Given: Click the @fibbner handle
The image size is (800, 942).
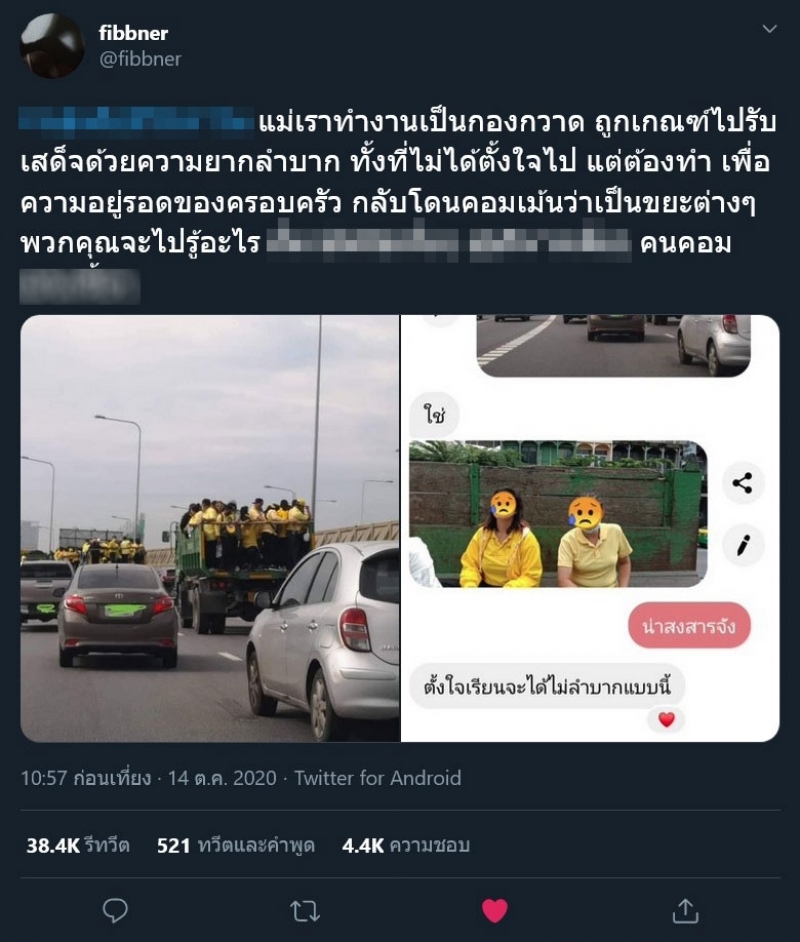Looking at the screenshot, I should [140, 59].
